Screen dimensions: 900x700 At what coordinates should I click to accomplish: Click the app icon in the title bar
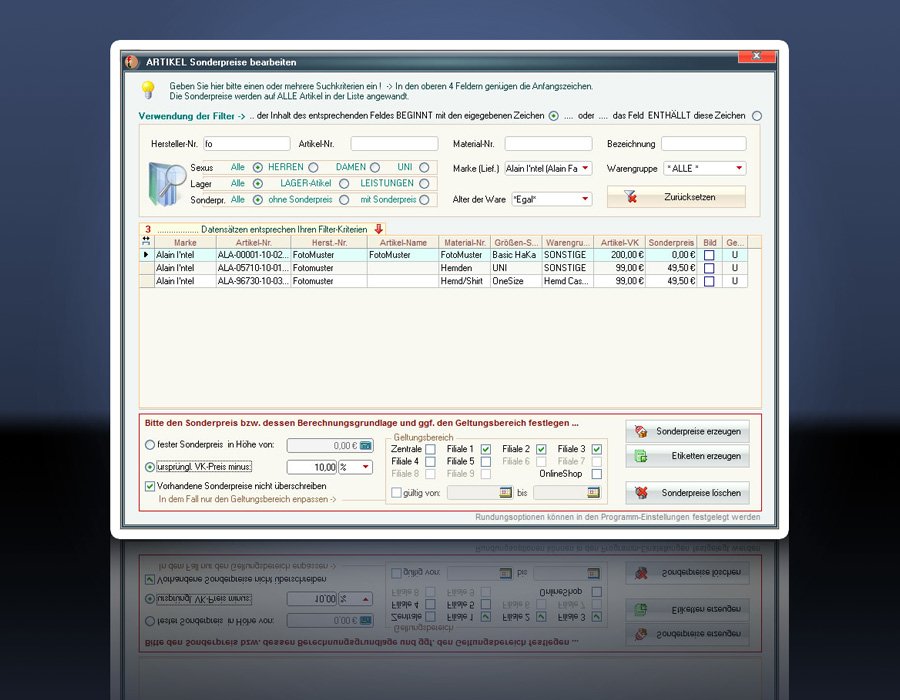pyautogui.click(x=132, y=62)
